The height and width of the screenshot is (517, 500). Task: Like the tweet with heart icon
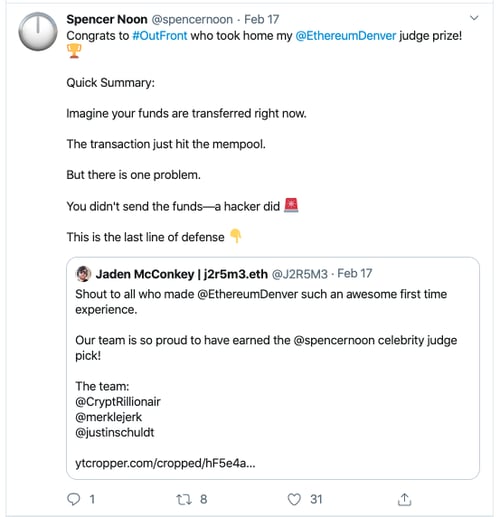coord(294,499)
